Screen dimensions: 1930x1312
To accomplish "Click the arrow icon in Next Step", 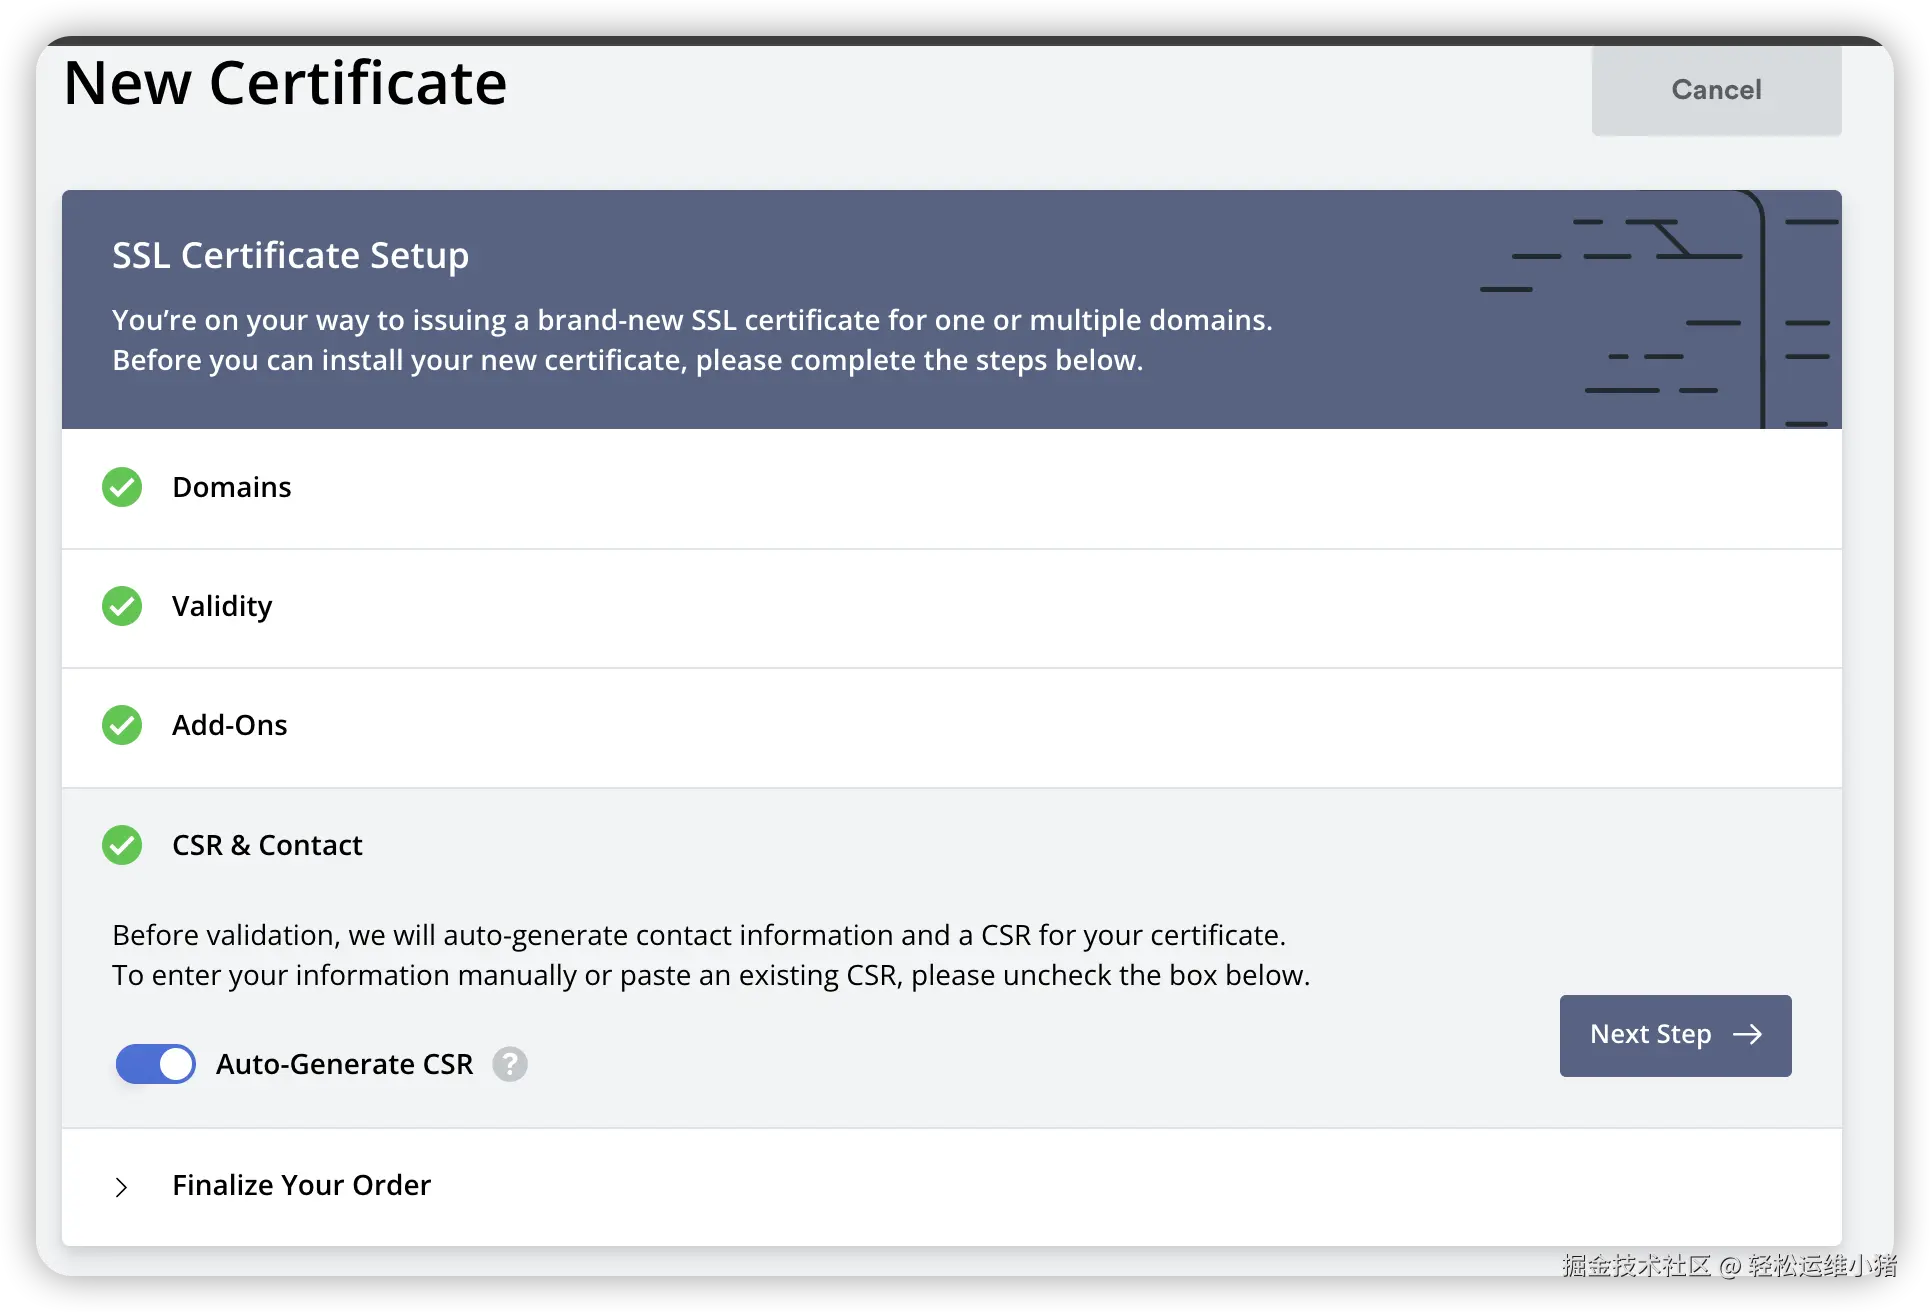I will click(x=1747, y=1035).
